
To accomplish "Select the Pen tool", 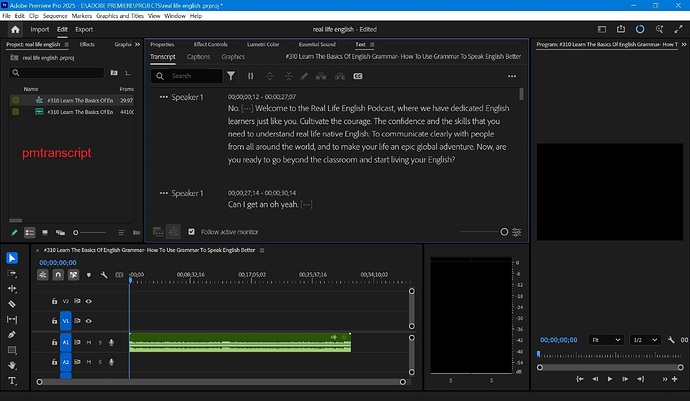I will [12, 335].
